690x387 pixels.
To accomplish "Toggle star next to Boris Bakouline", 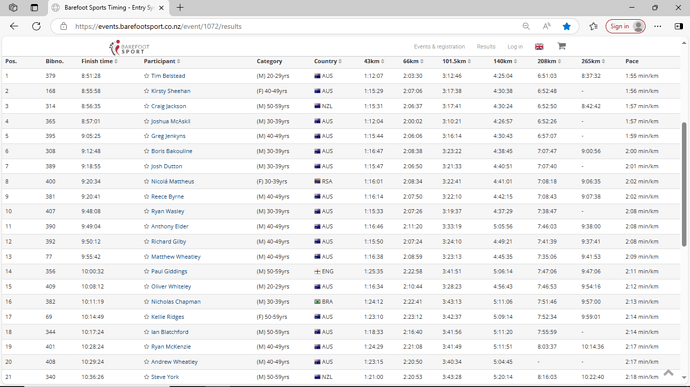I will pos(147,151).
